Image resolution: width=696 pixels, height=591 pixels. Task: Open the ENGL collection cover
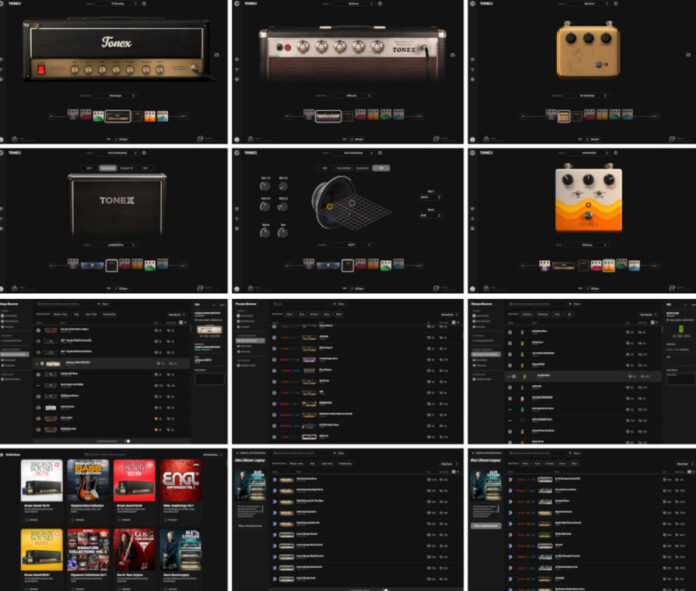tap(181, 480)
